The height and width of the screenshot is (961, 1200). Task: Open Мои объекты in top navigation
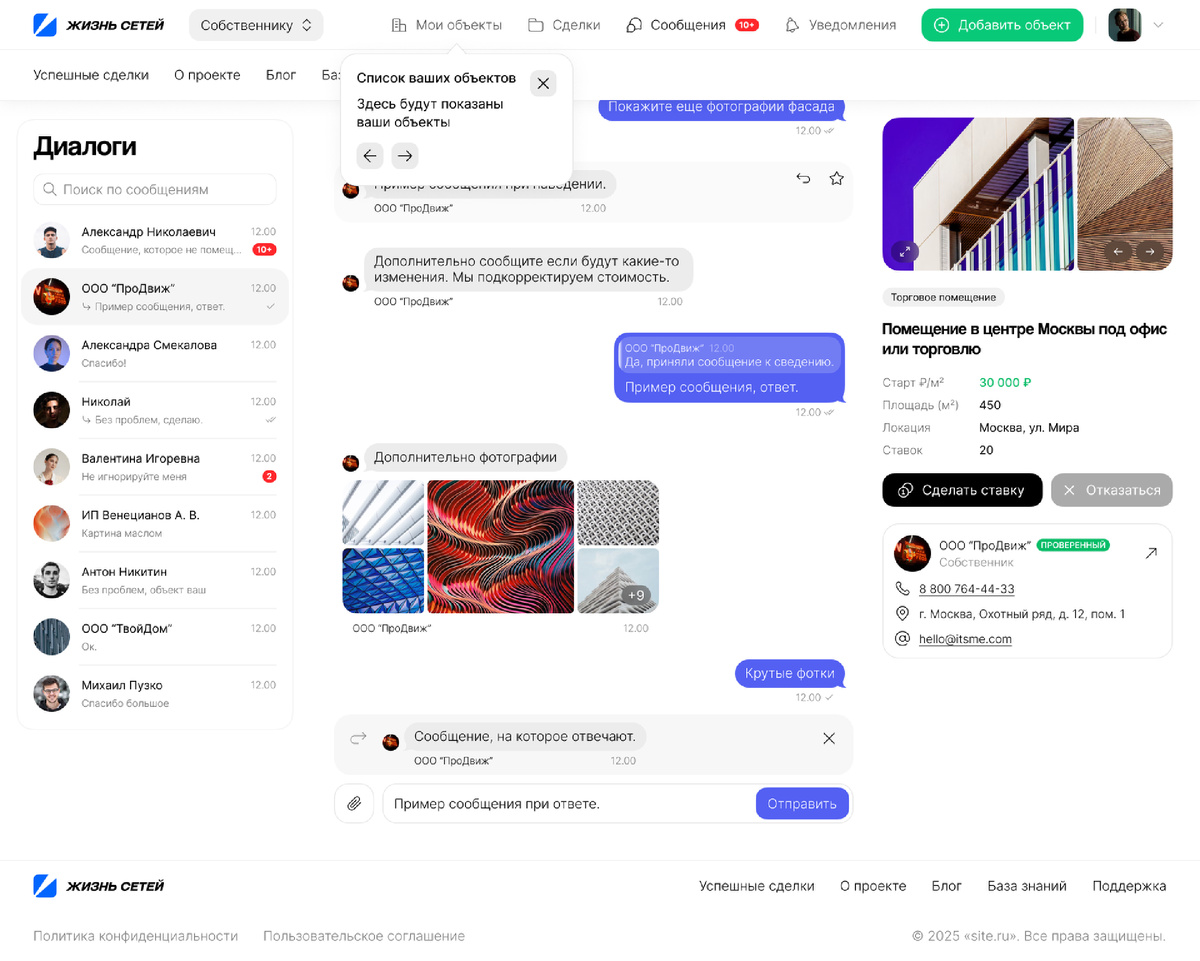446,25
